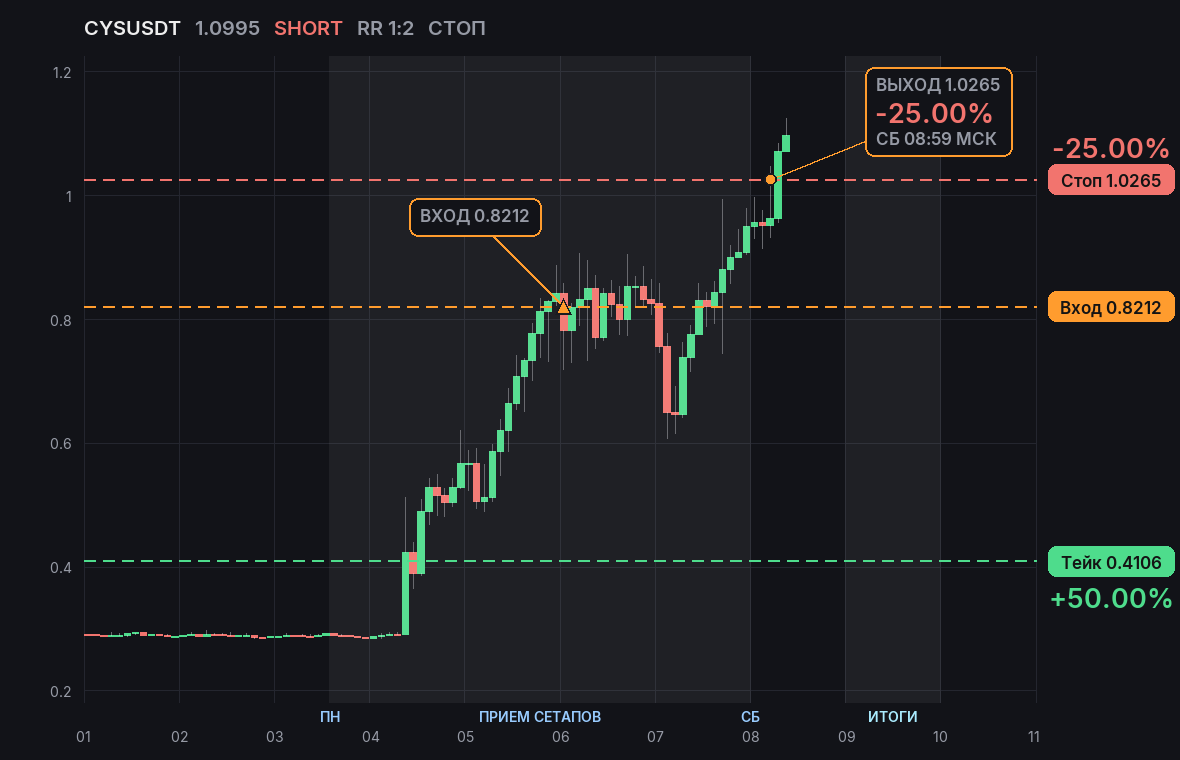Screen dimensions: 1180x760
Task: Select the orange Вход 0.8212 price tag
Action: (1111, 307)
